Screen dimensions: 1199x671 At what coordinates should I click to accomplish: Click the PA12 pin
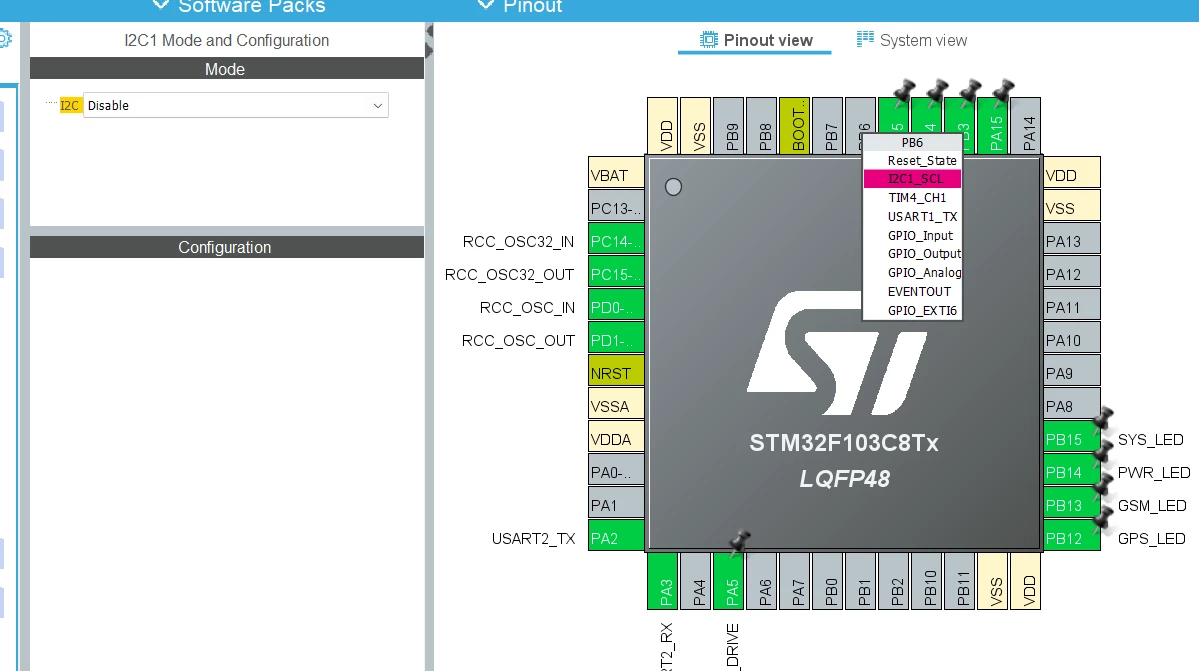(x=1072, y=274)
